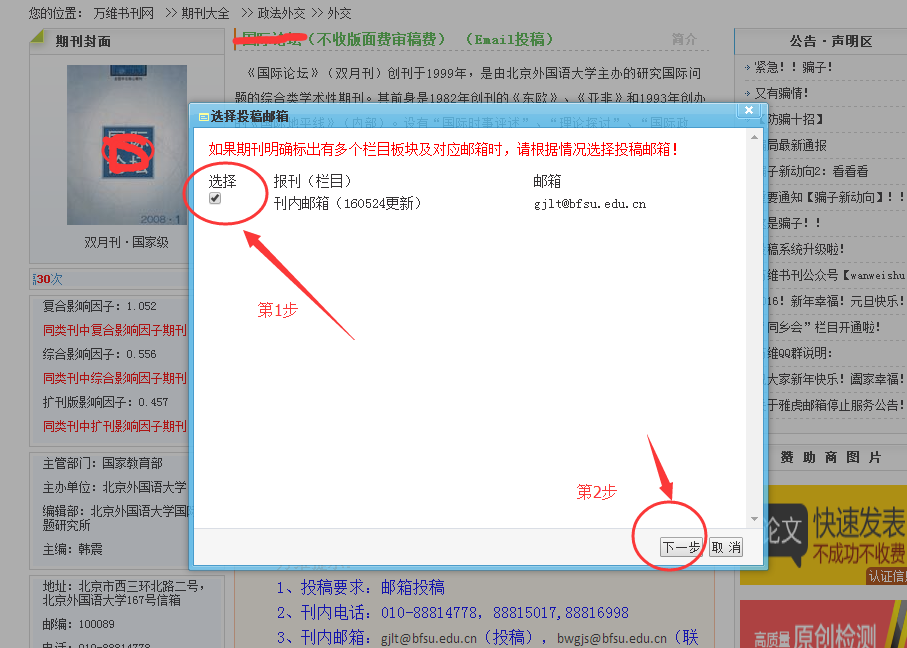Click the 下一步 button in the dialog

click(x=681, y=547)
